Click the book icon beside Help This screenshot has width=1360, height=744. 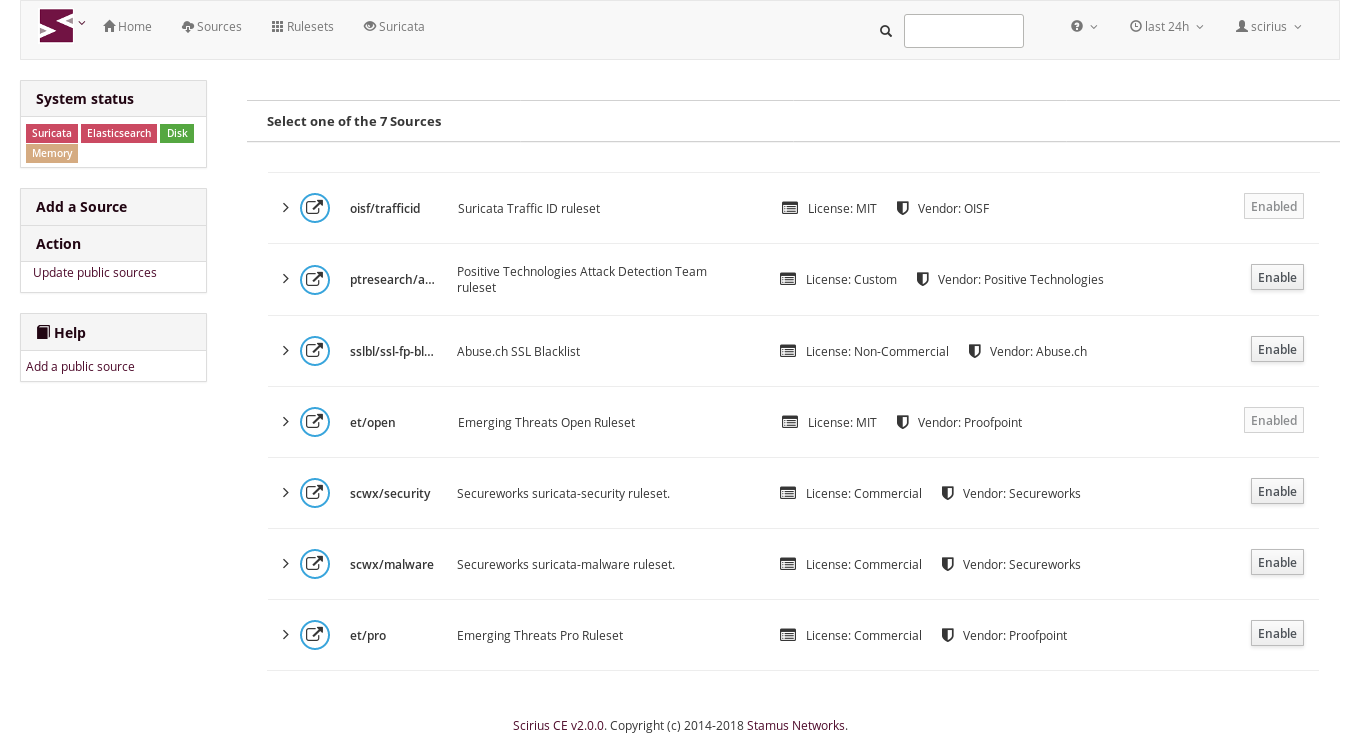point(43,332)
